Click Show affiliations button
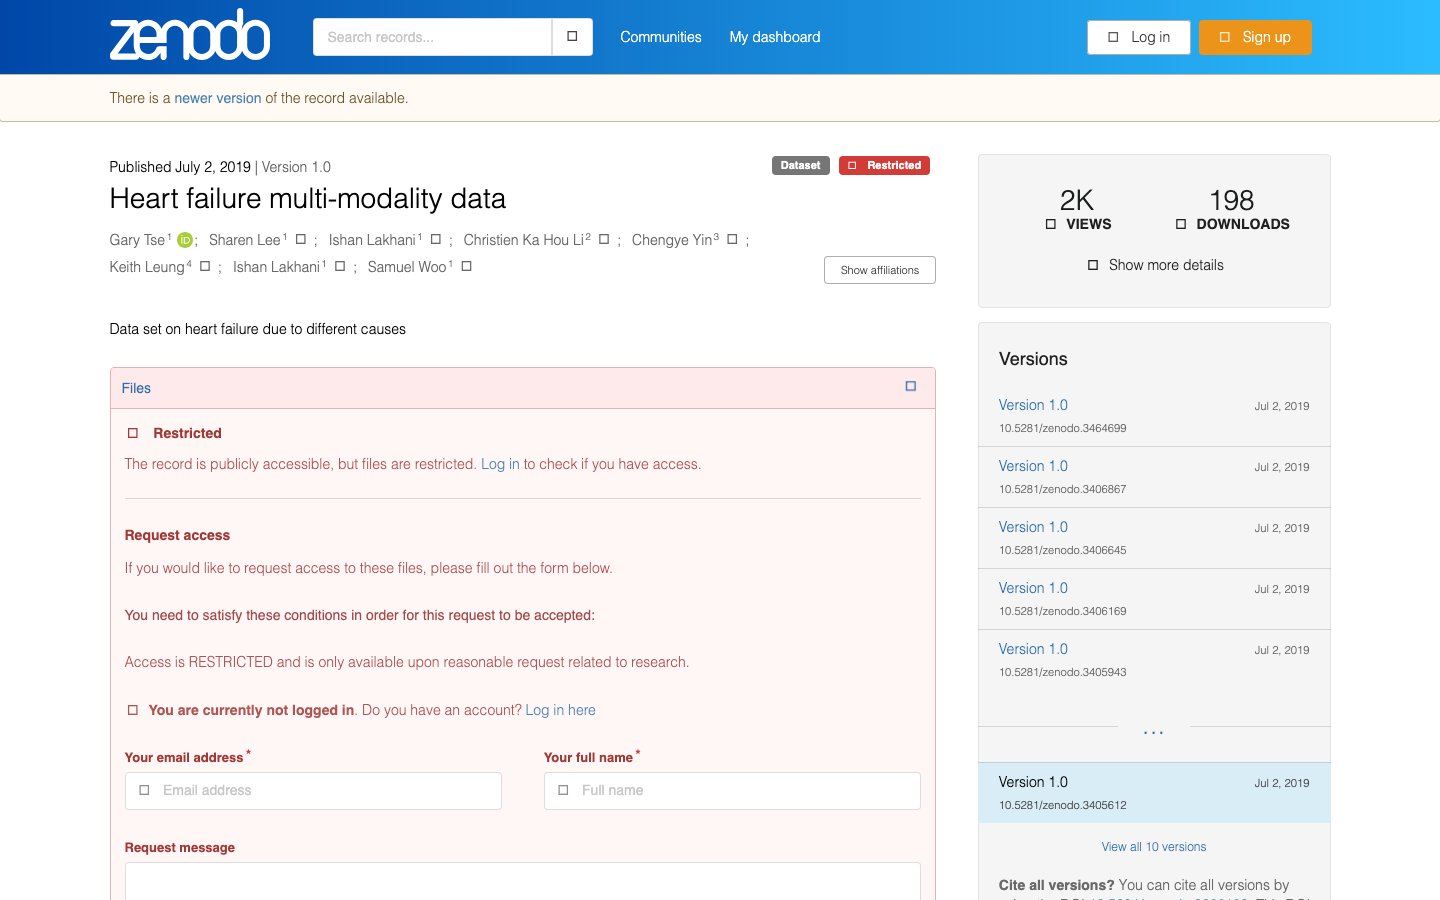Screen dimensions: 1440x900 [880, 270]
